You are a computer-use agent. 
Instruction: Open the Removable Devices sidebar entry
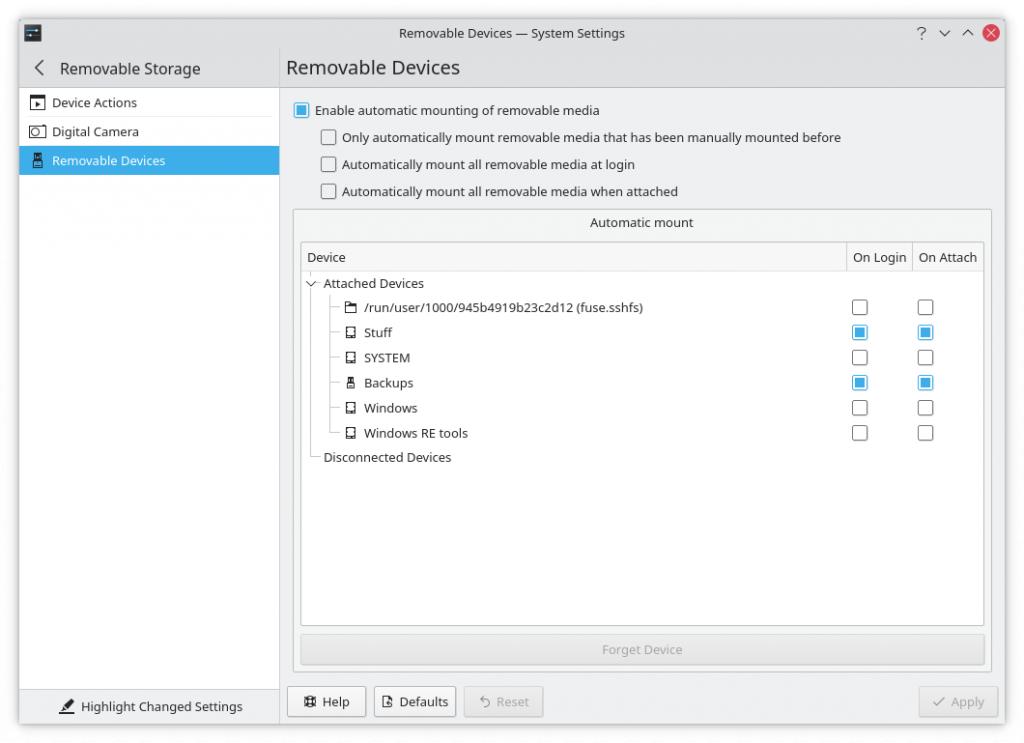pos(108,161)
